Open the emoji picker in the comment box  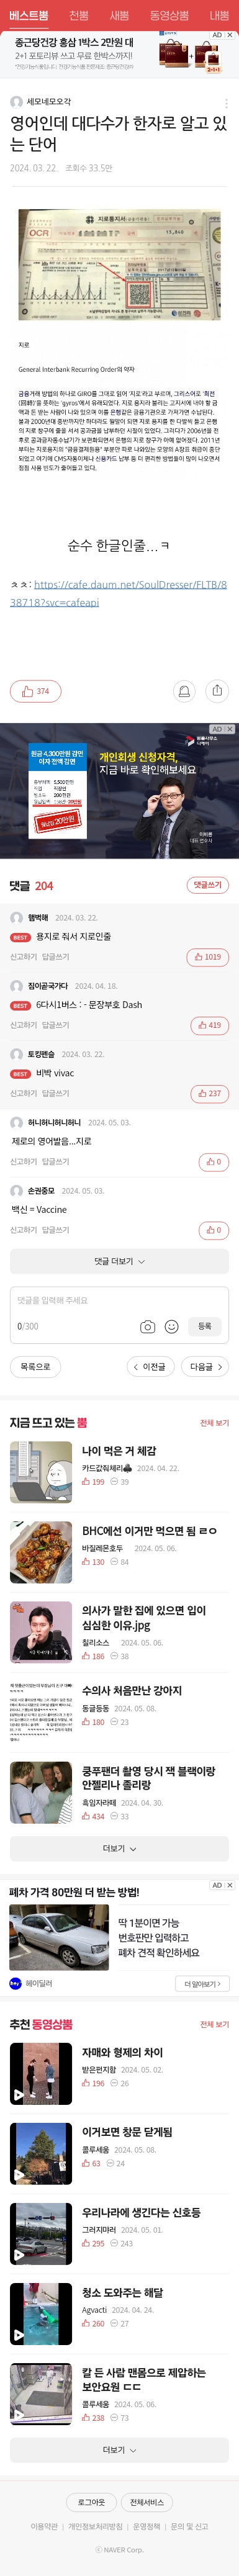(171, 1326)
